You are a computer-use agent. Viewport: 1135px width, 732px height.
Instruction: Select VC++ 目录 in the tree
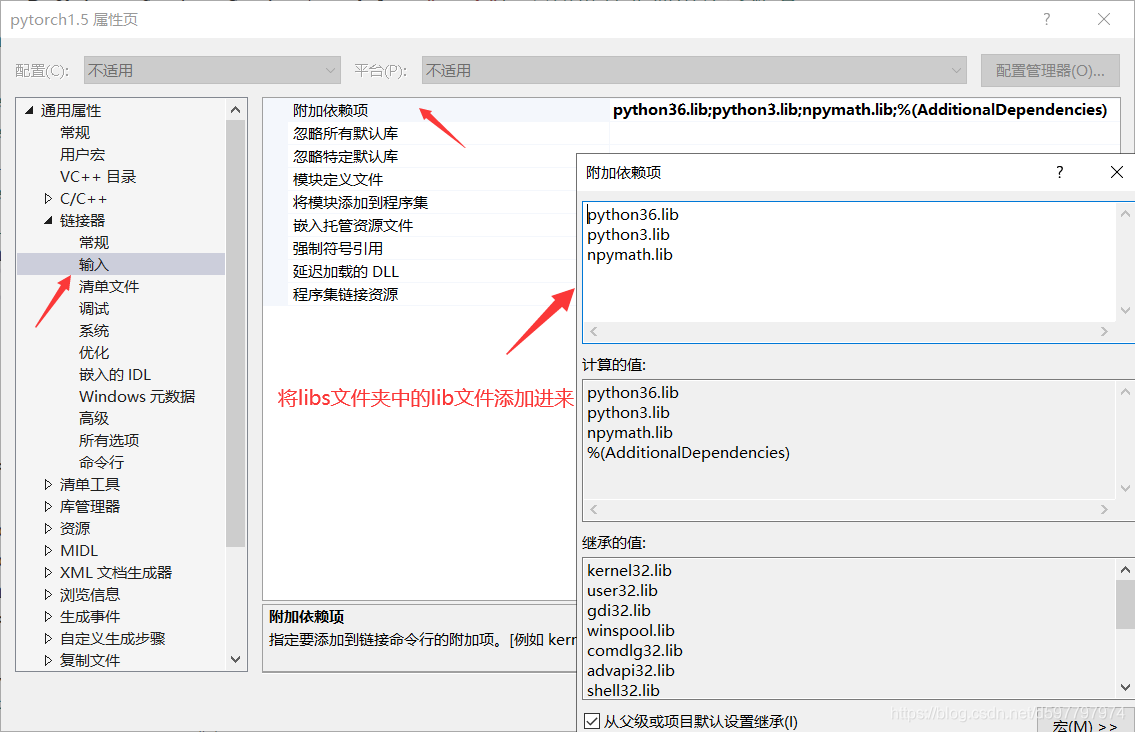[98, 177]
